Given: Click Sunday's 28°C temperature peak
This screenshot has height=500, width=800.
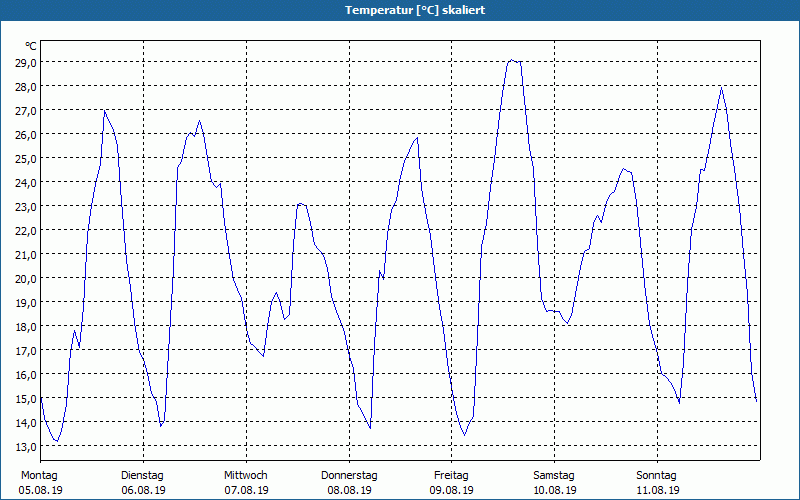Looking at the screenshot, I should pos(721,88).
